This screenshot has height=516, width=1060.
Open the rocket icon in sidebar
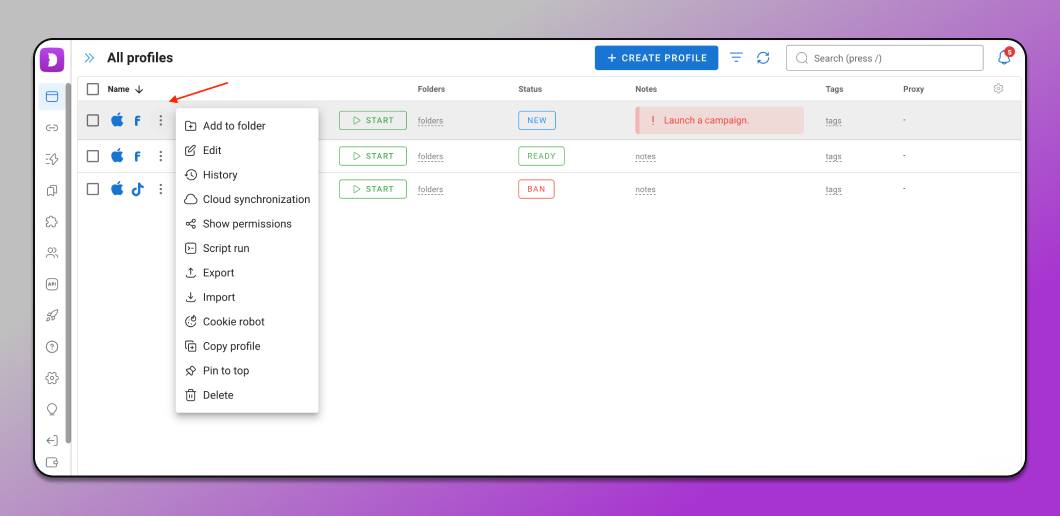52,315
